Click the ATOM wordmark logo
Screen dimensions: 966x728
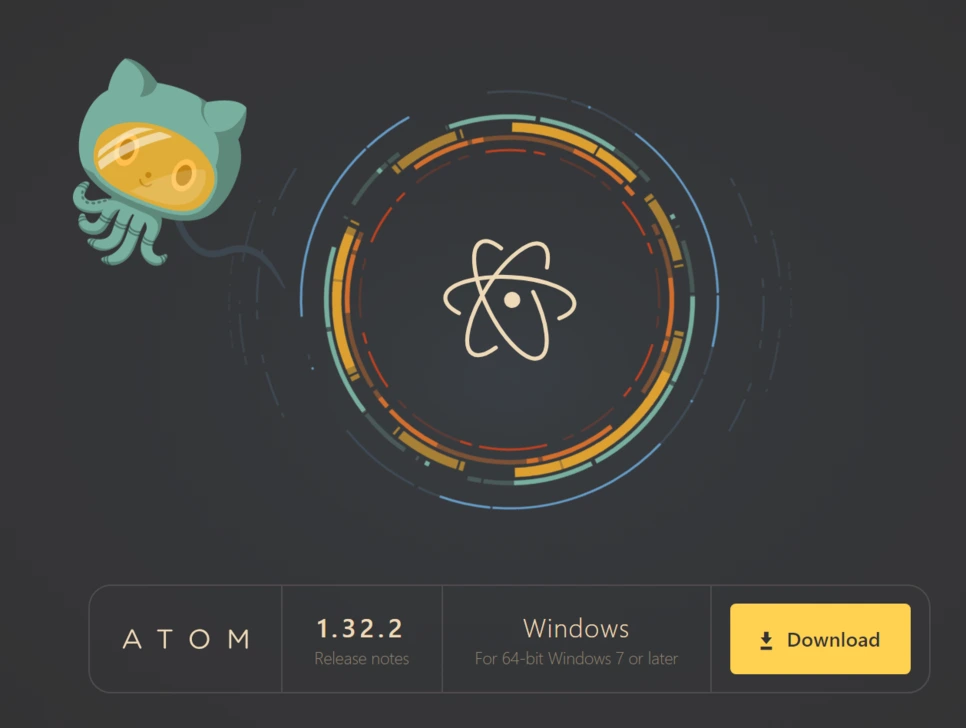pos(186,639)
